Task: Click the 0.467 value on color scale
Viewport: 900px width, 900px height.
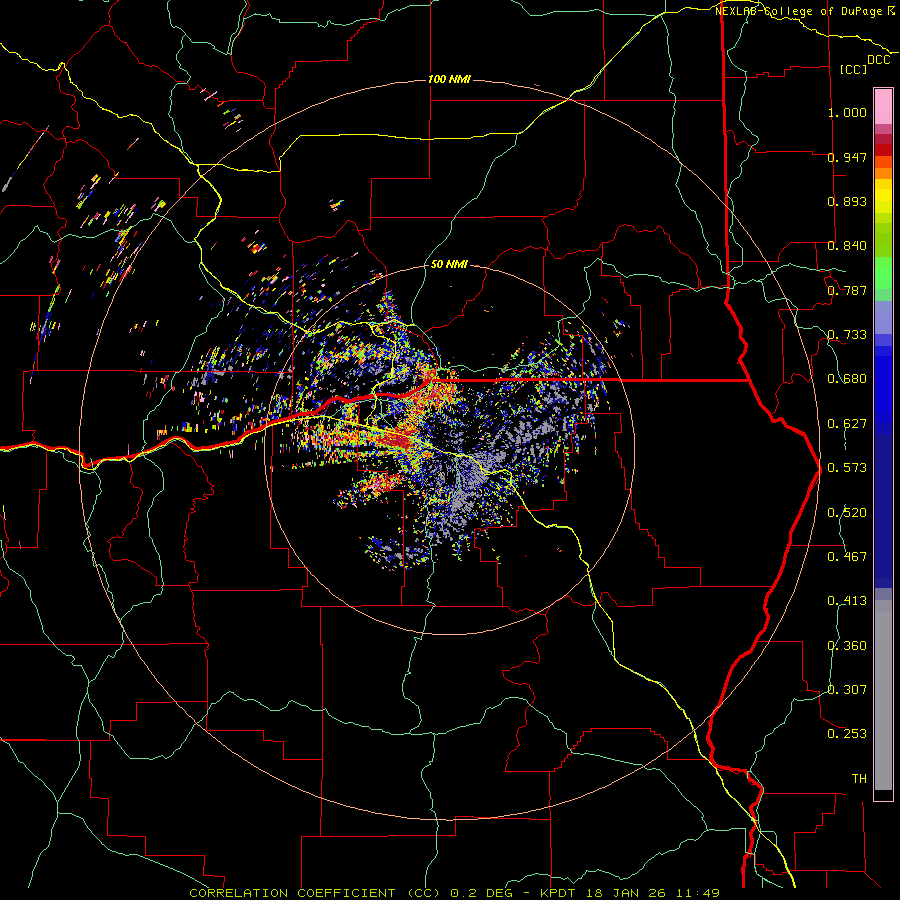Action: (847, 557)
